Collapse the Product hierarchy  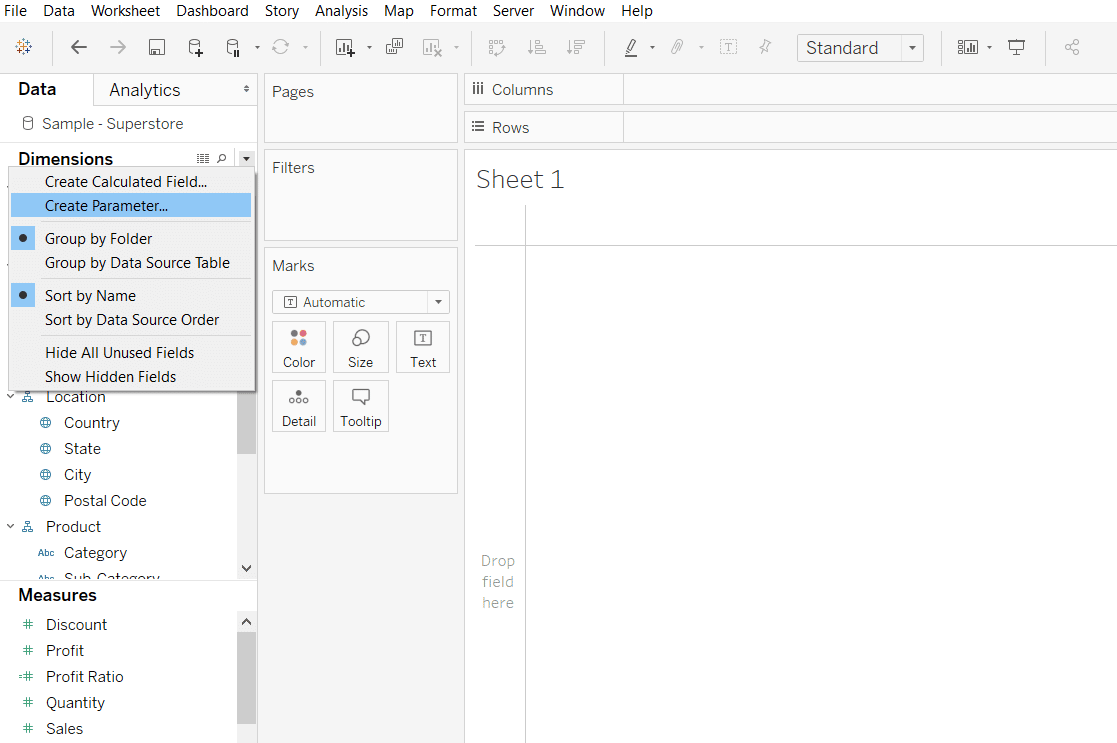point(10,526)
